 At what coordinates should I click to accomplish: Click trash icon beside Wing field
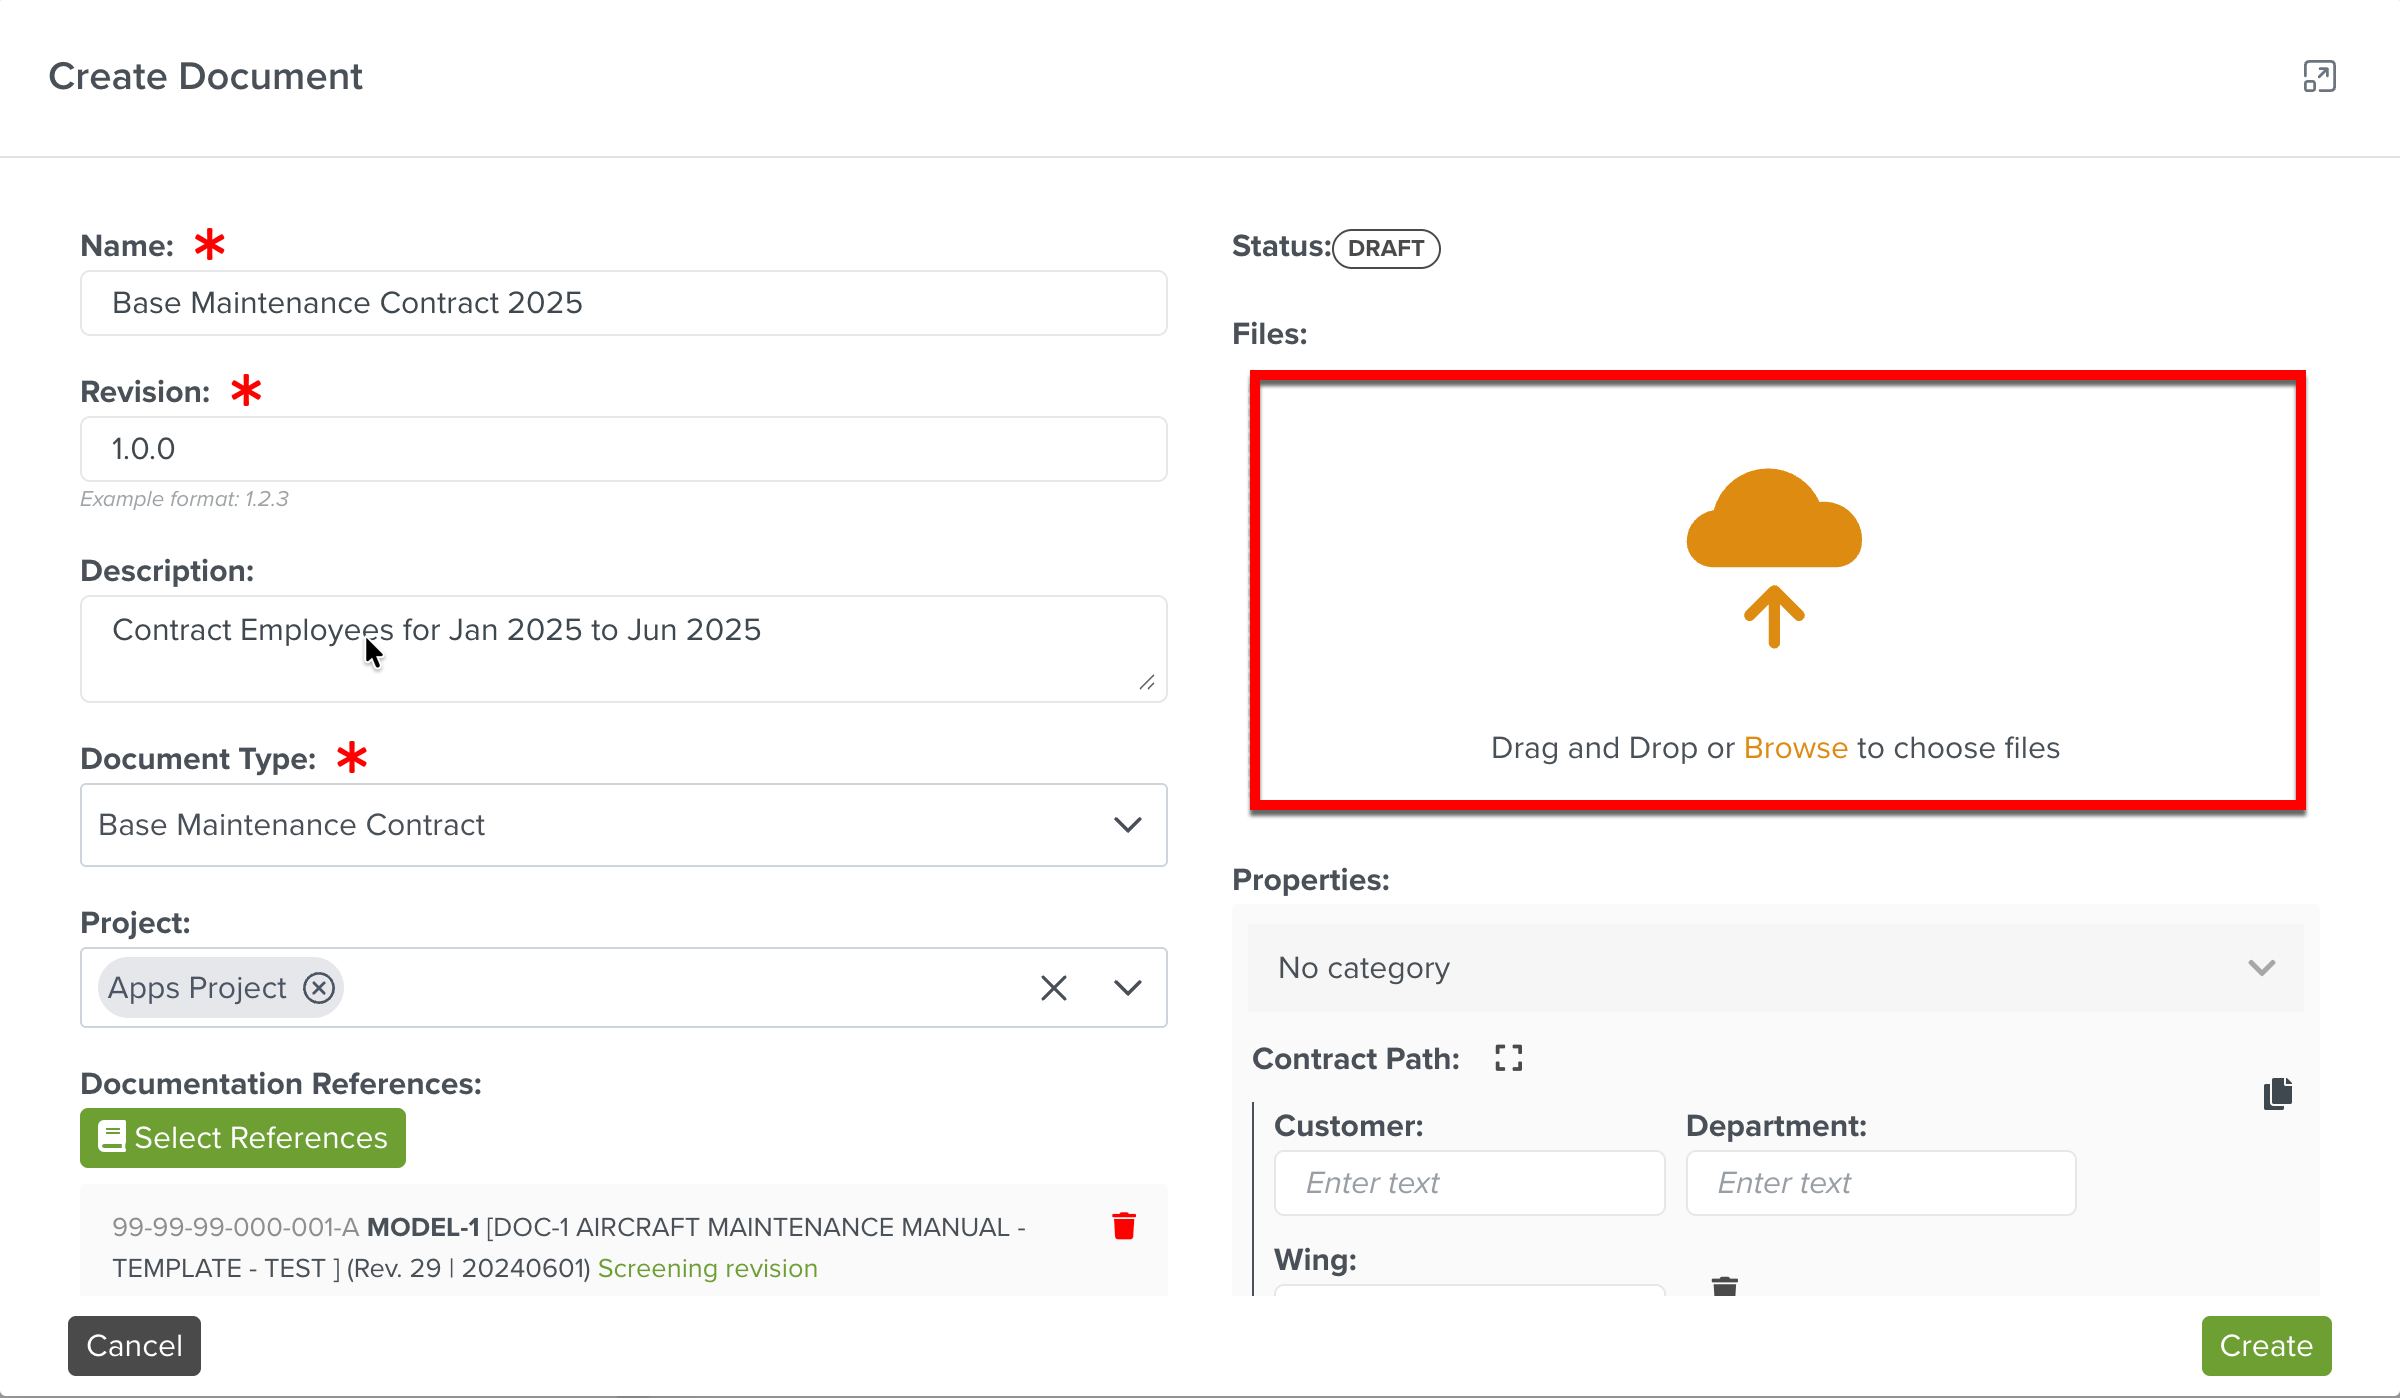[x=1724, y=1286]
